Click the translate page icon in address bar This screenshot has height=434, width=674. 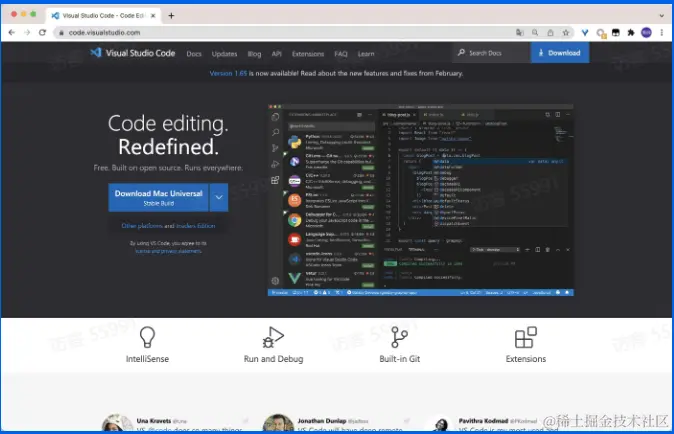[x=520, y=33]
